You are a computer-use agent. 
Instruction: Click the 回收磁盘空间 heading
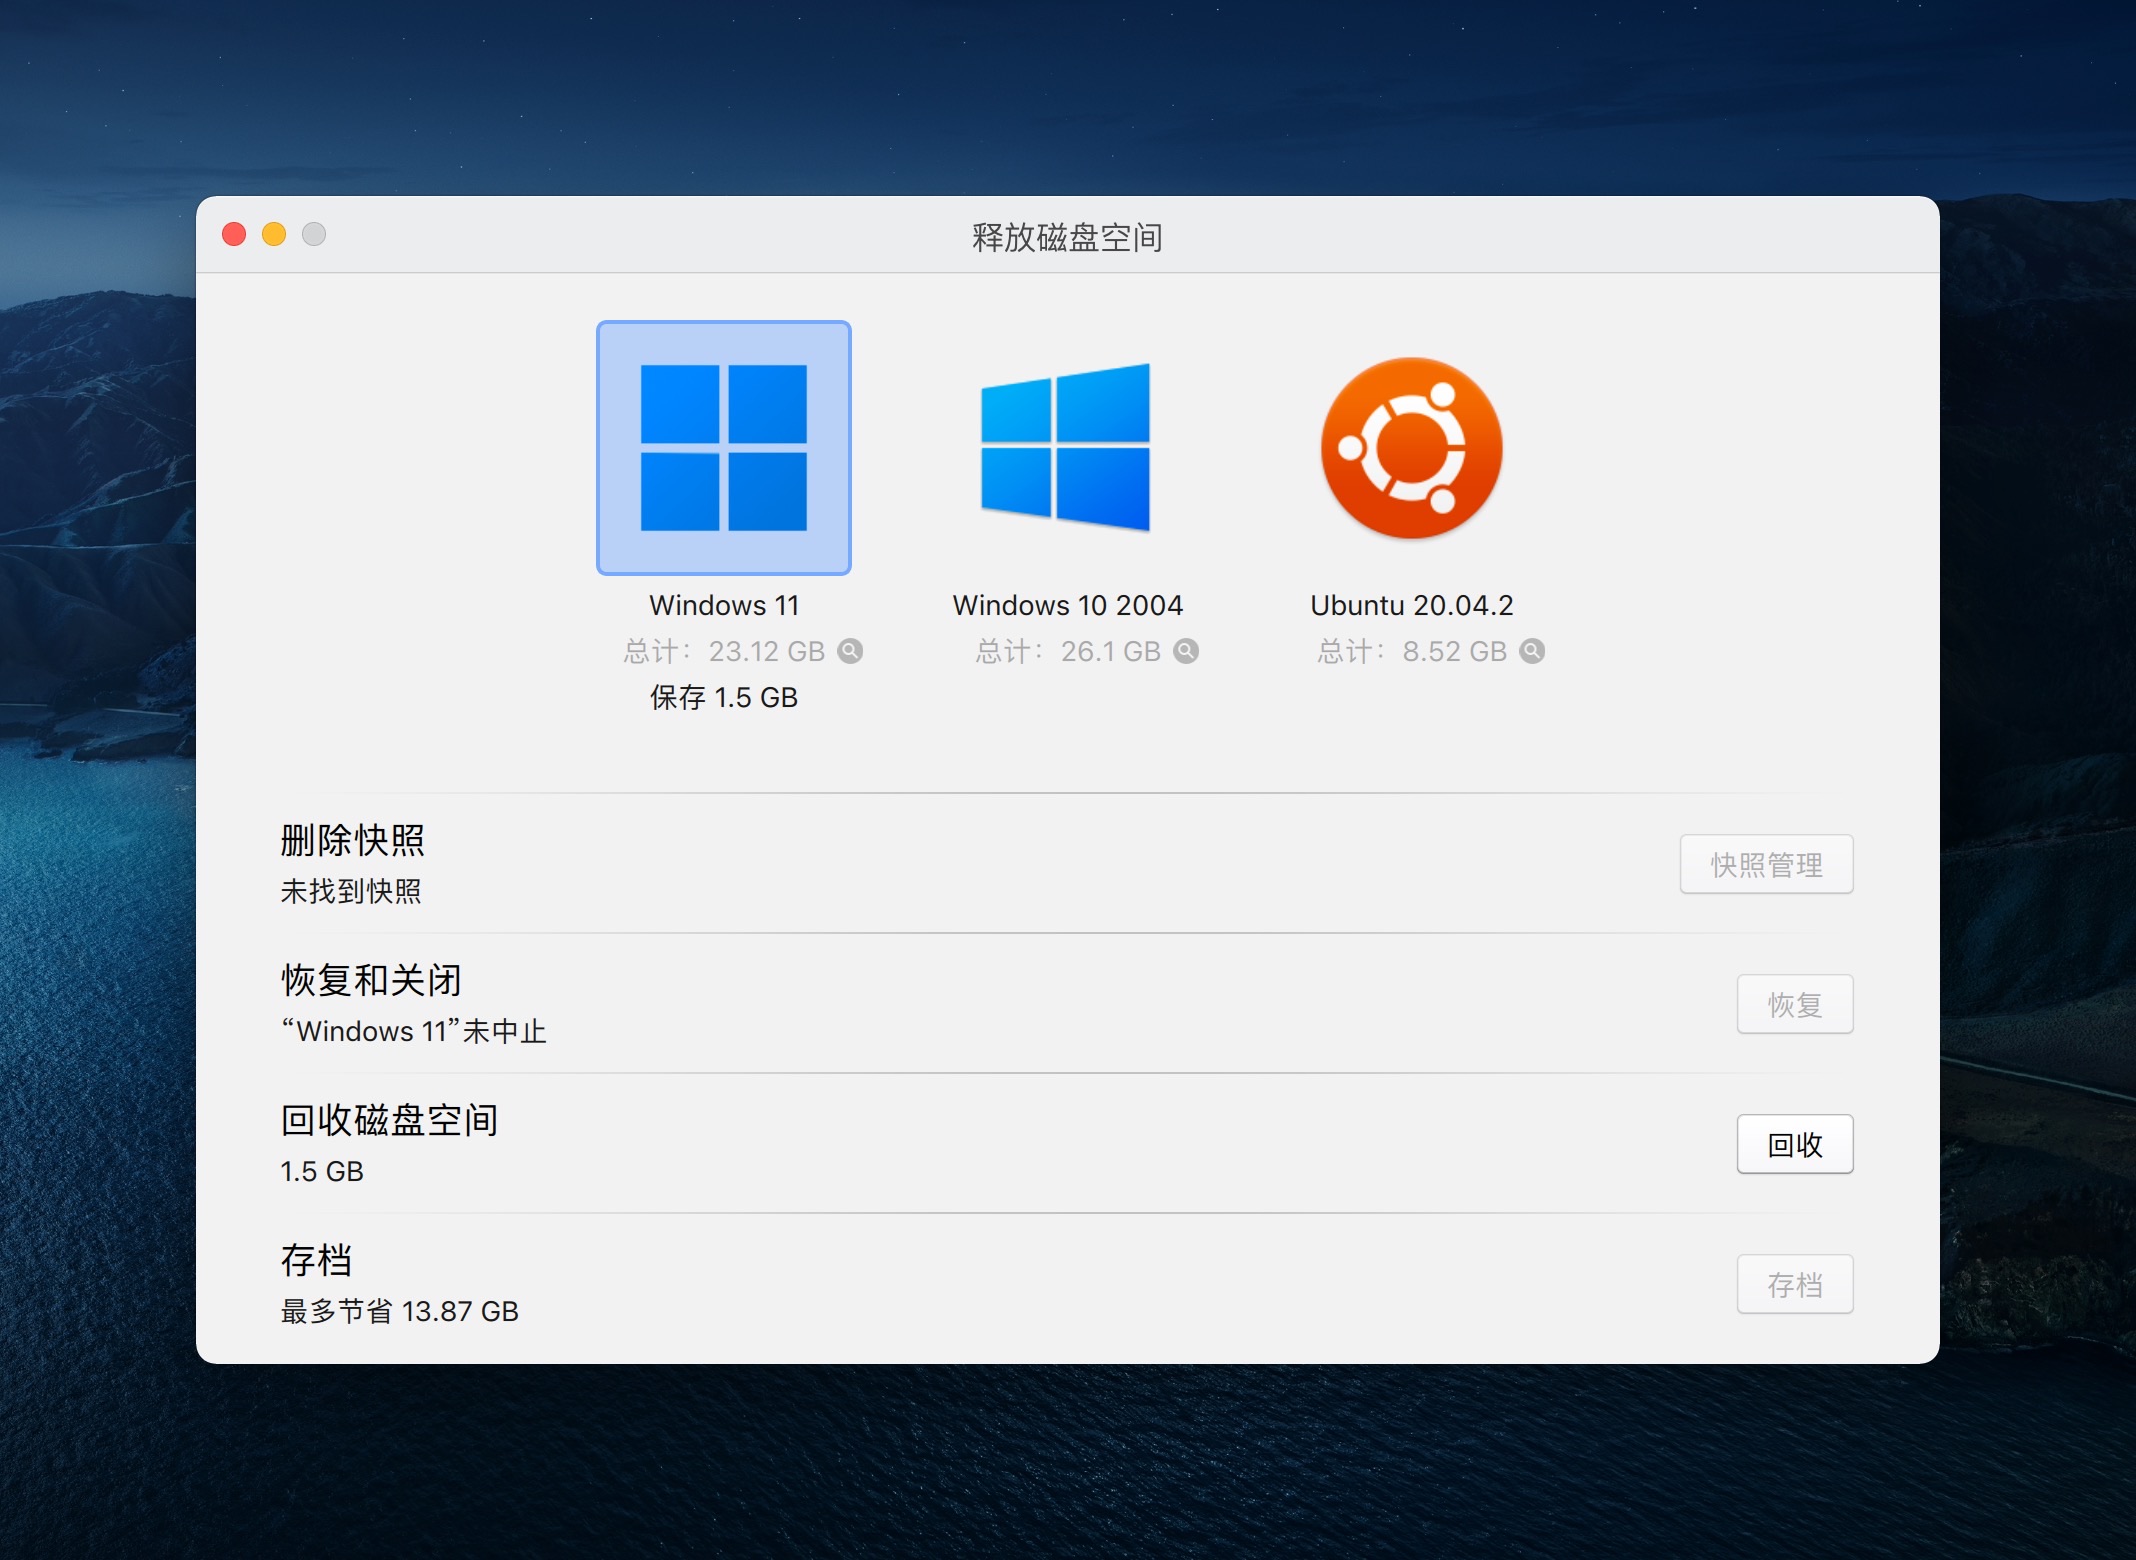[x=389, y=1120]
